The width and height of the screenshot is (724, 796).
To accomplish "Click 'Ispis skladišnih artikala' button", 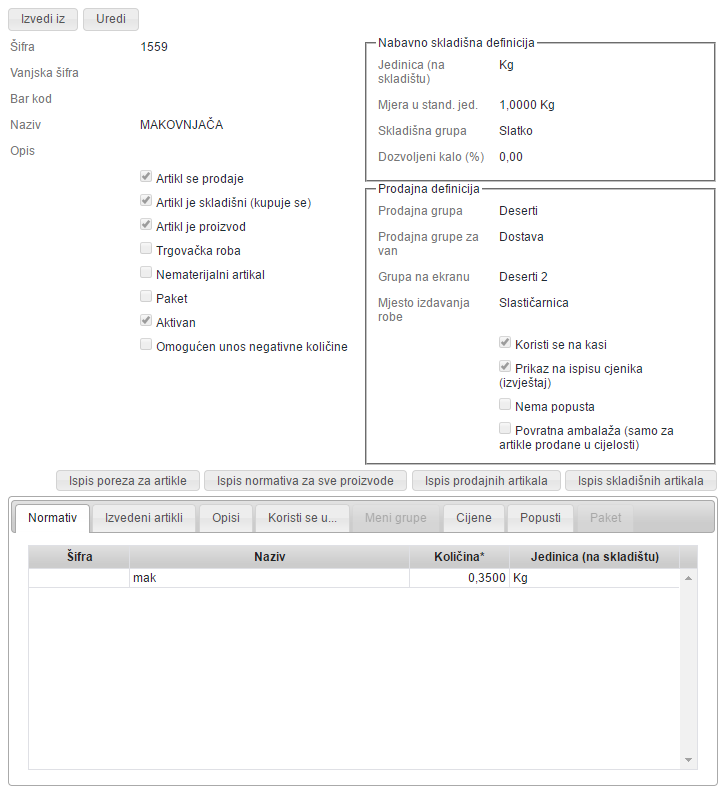I will coord(640,481).
